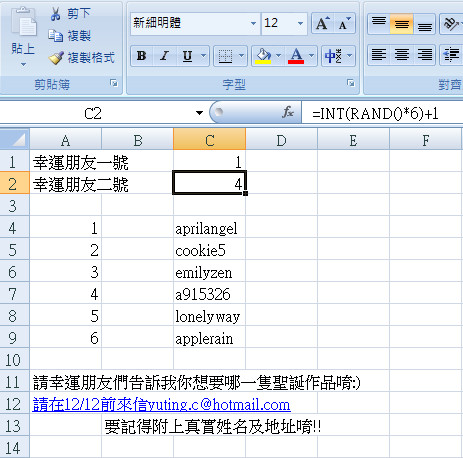Click cell containing applerain

209,337
